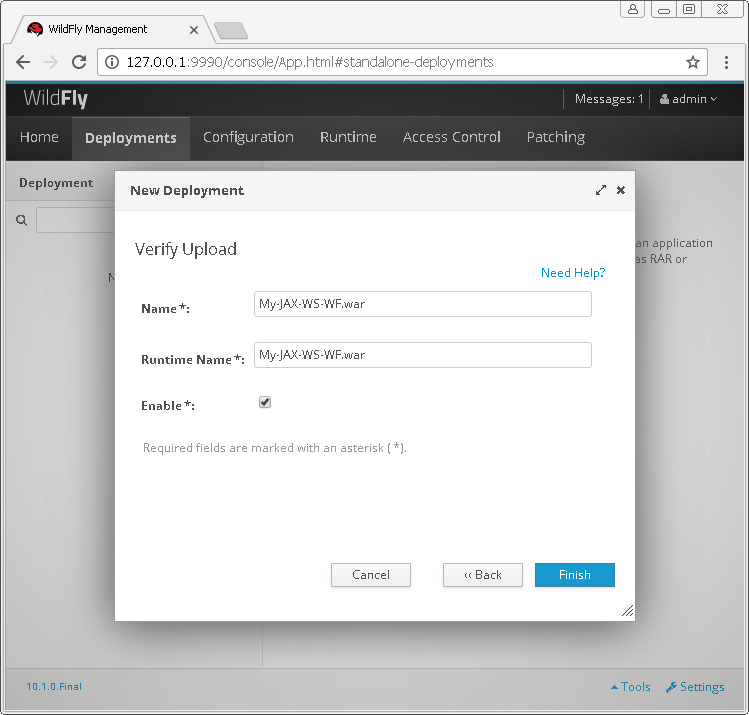The height and width of the screenshot is (715, 749).
Task: Click the Name input field
Action: [423, 304]
